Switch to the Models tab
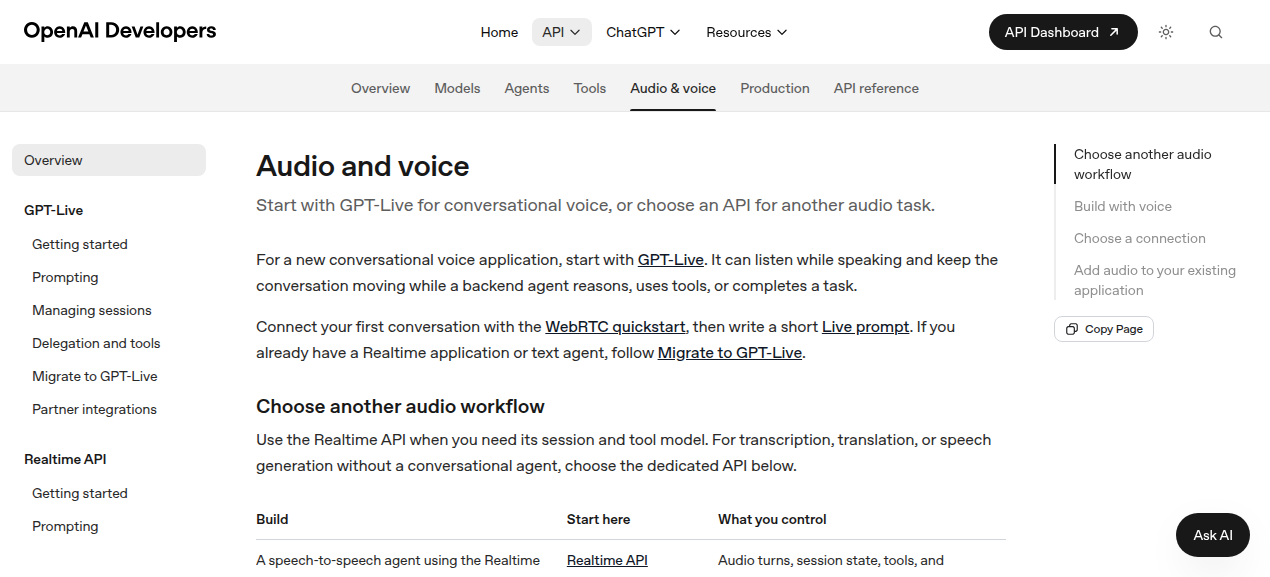 pos(457,88)
